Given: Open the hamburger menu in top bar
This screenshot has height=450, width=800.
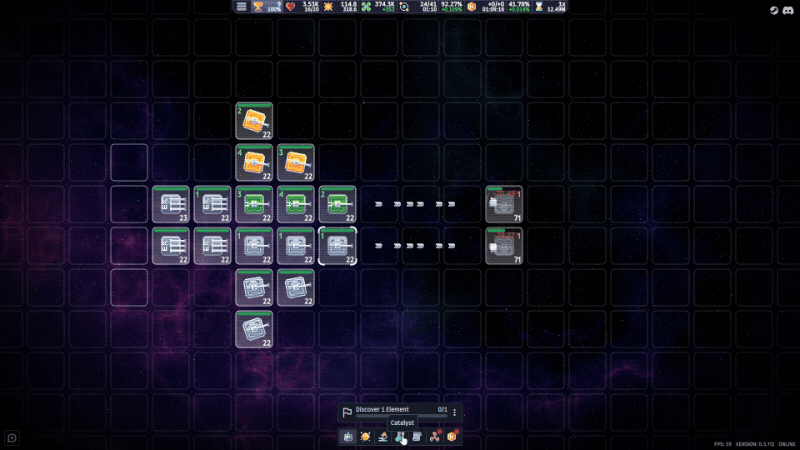Looking at the screenshot, I should (241, 7).
